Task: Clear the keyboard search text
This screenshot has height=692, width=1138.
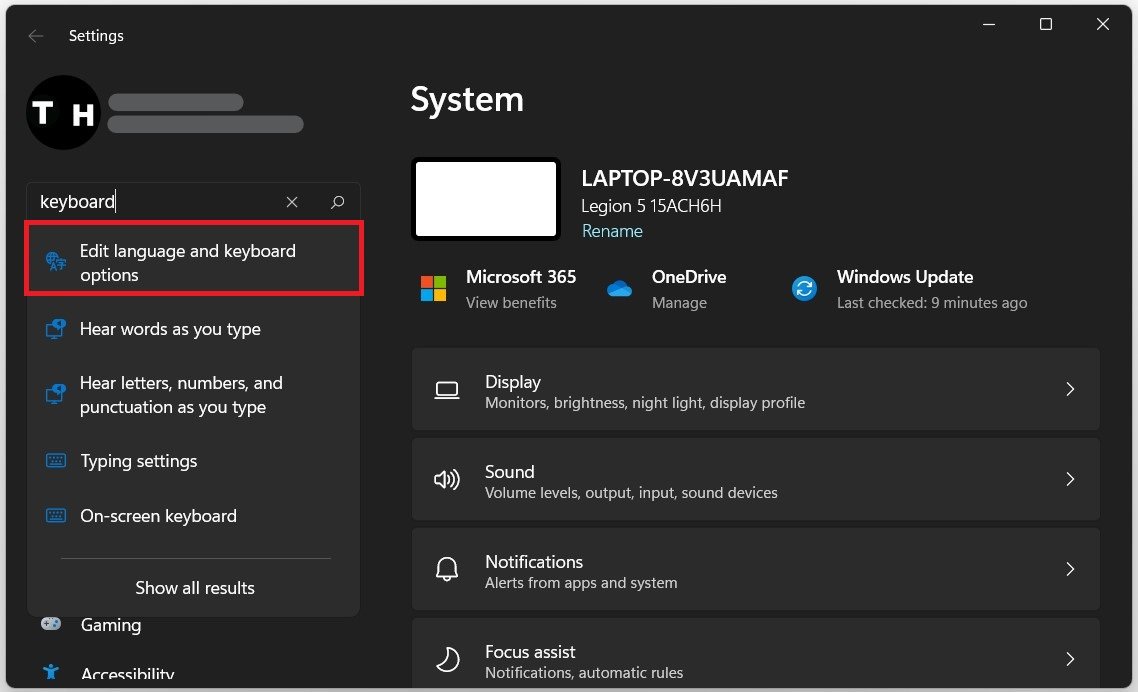Action: tap(292, 202)
